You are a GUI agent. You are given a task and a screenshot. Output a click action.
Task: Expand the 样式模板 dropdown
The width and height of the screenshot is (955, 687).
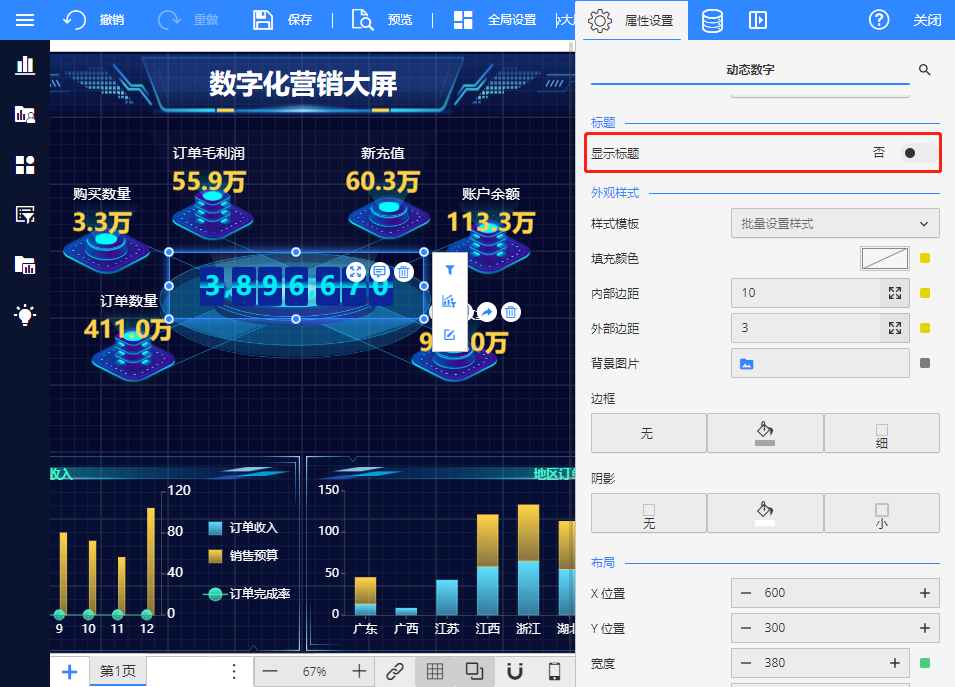[835, 224]
